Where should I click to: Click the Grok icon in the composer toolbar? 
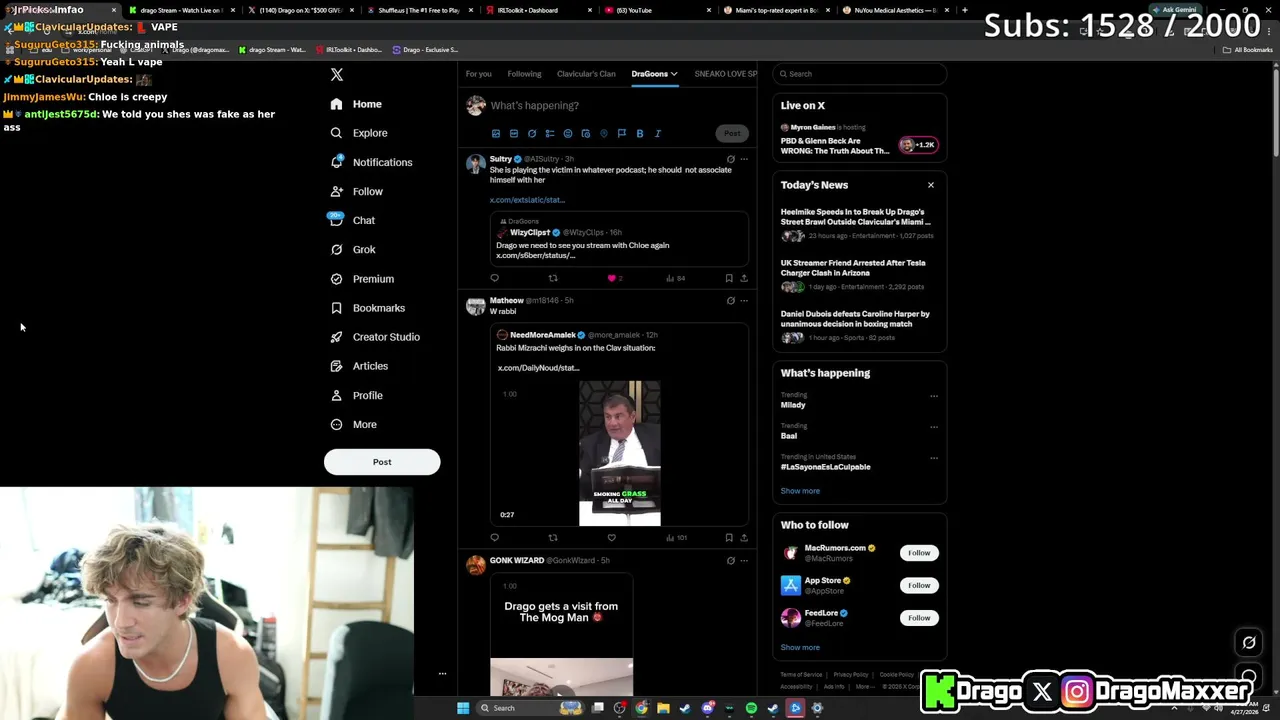point(532,134)
